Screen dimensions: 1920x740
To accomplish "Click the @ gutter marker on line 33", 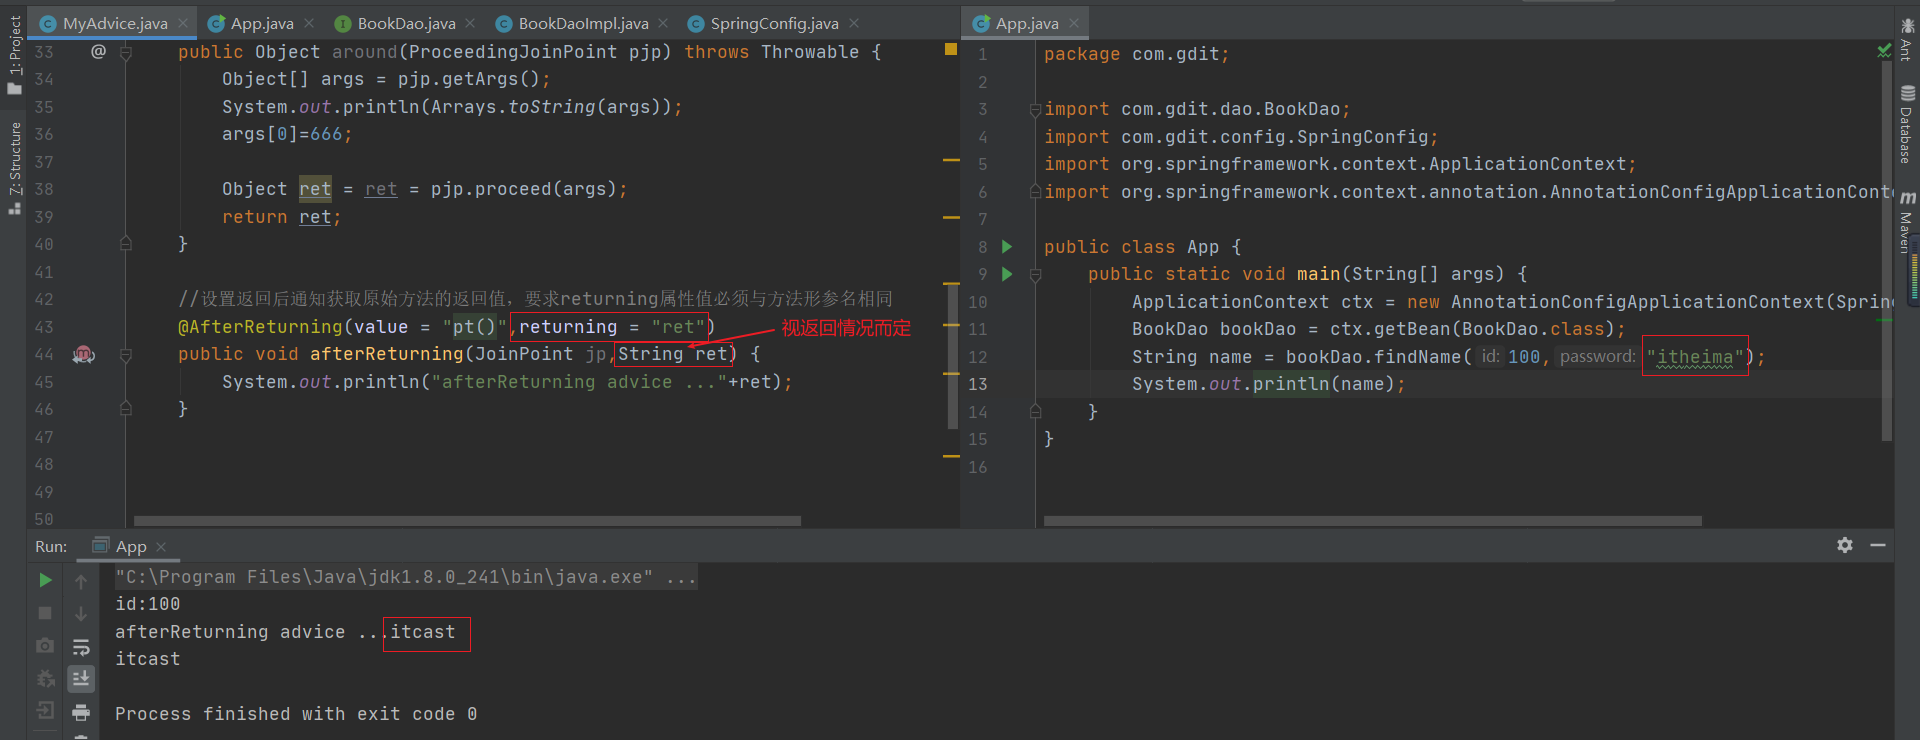I will tap(98, 51).
